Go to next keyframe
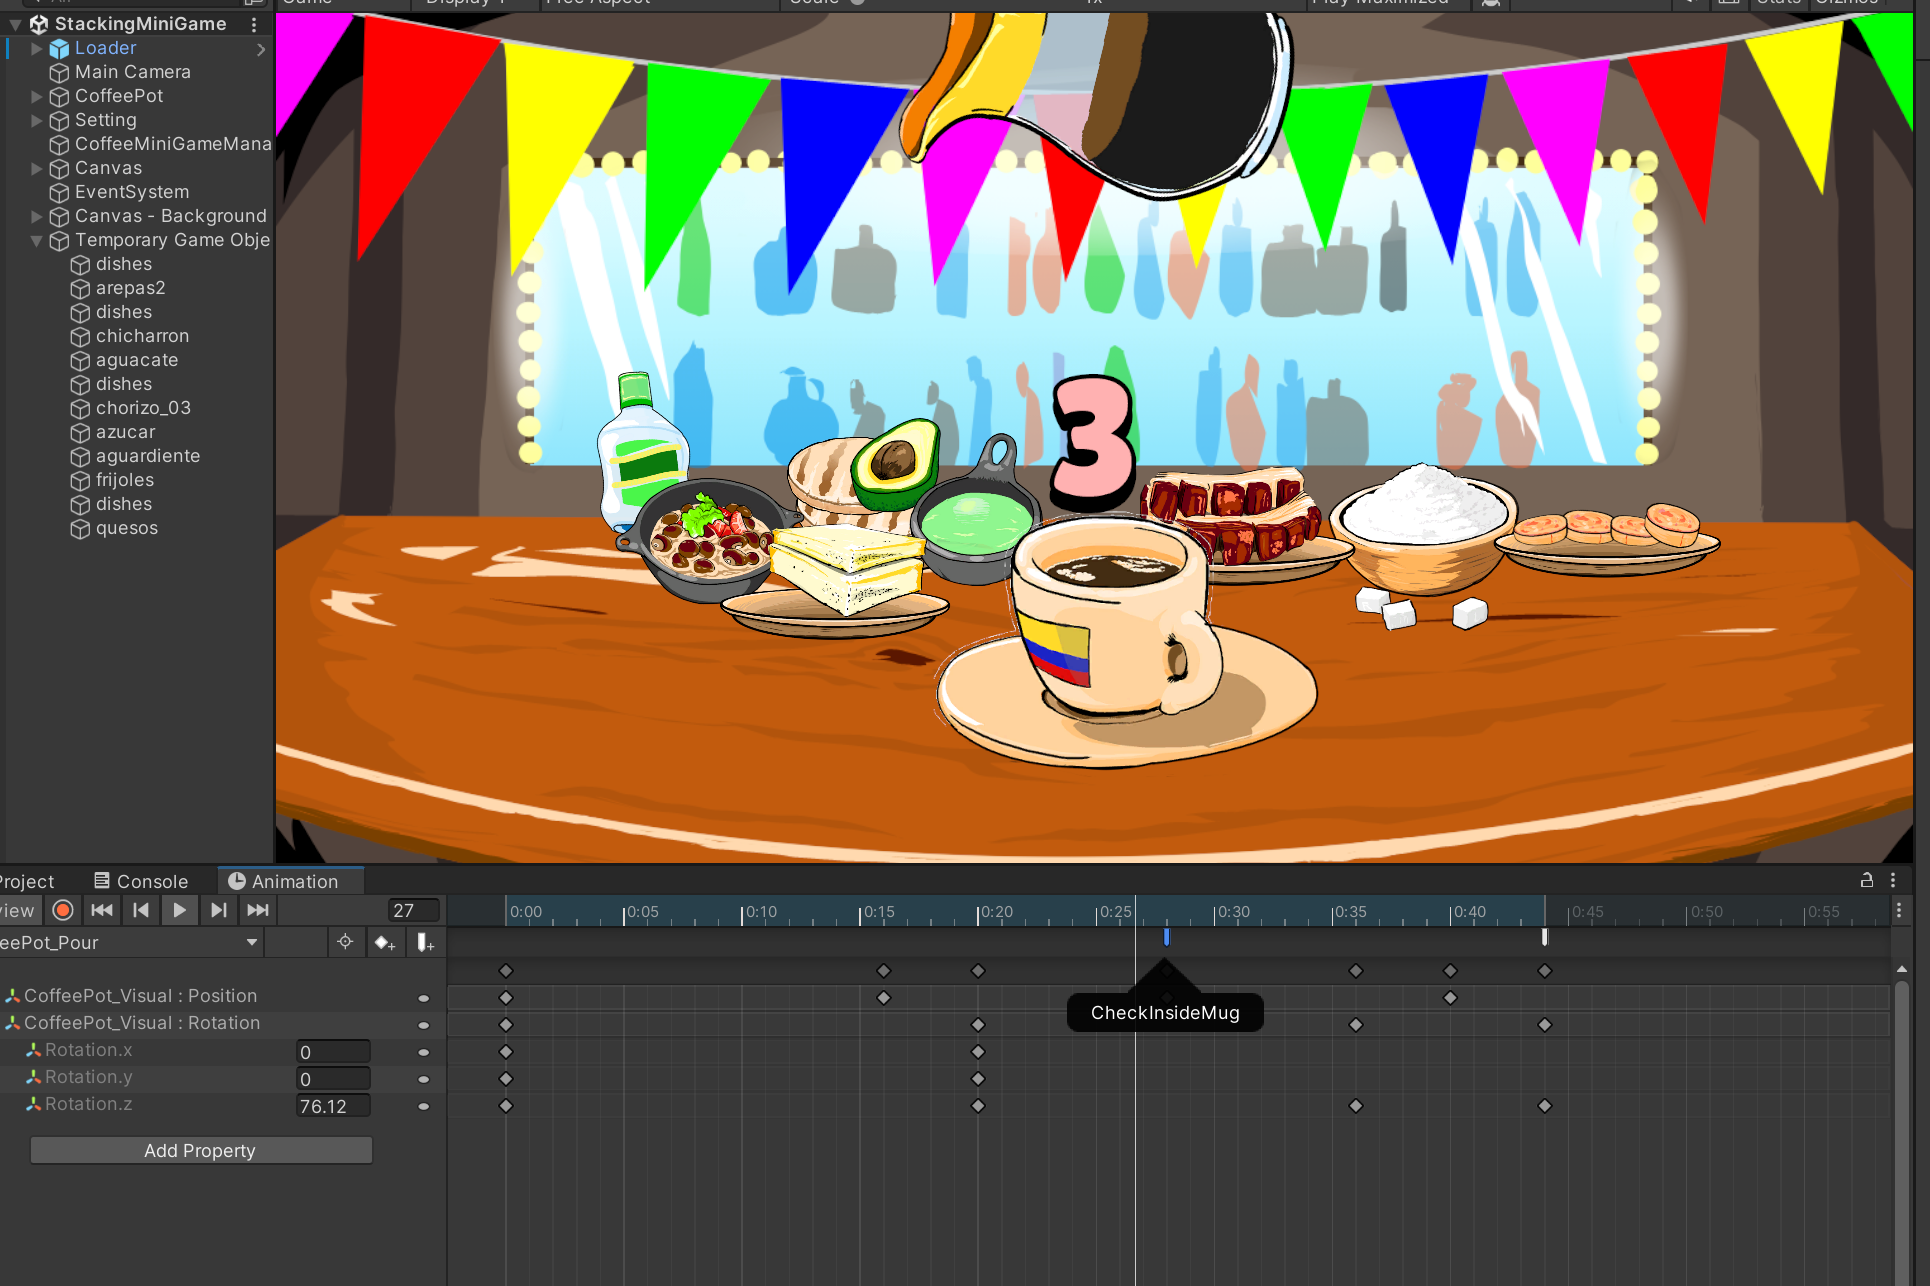This screenshot has width=1930, height=1286. pos(218,910)
